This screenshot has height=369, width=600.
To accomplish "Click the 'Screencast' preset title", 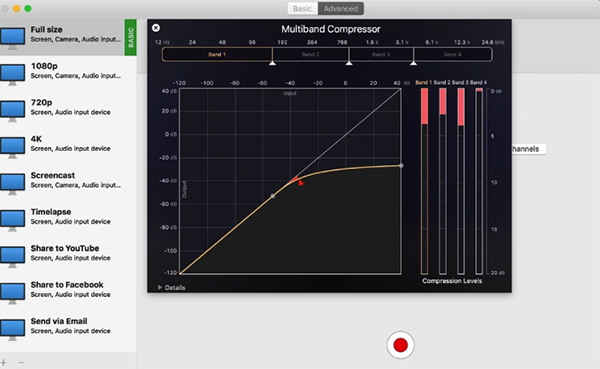I will click(53, 175).
